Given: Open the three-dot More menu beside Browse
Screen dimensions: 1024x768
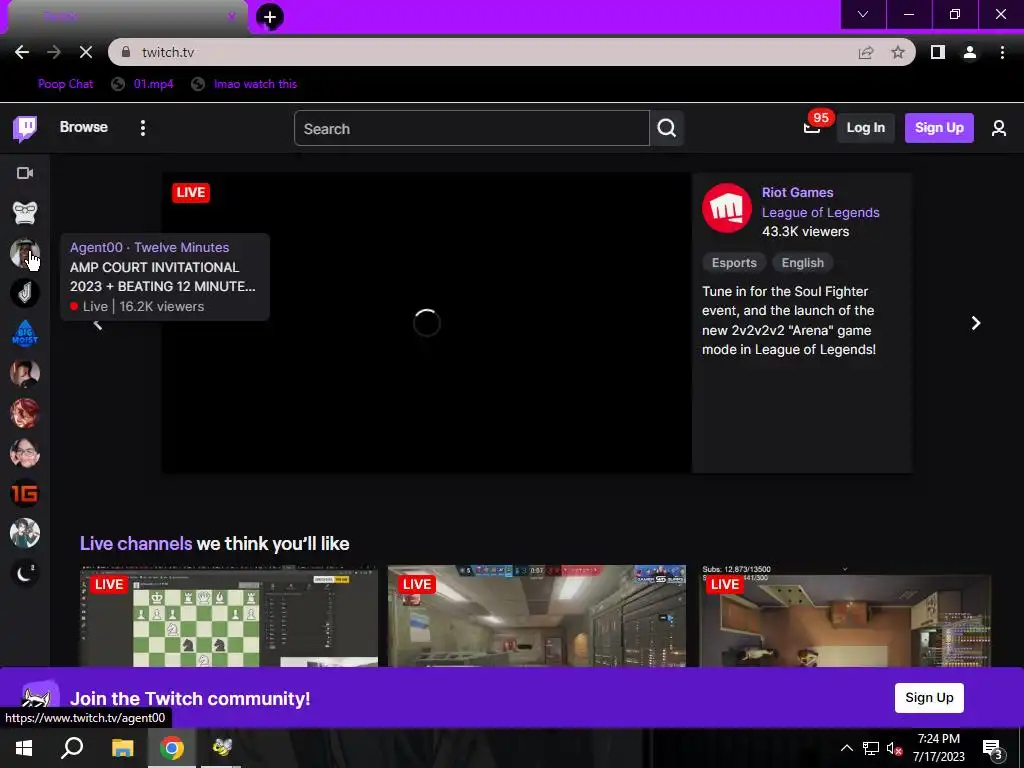Looking at the screenshot, I should coord(142,128).
